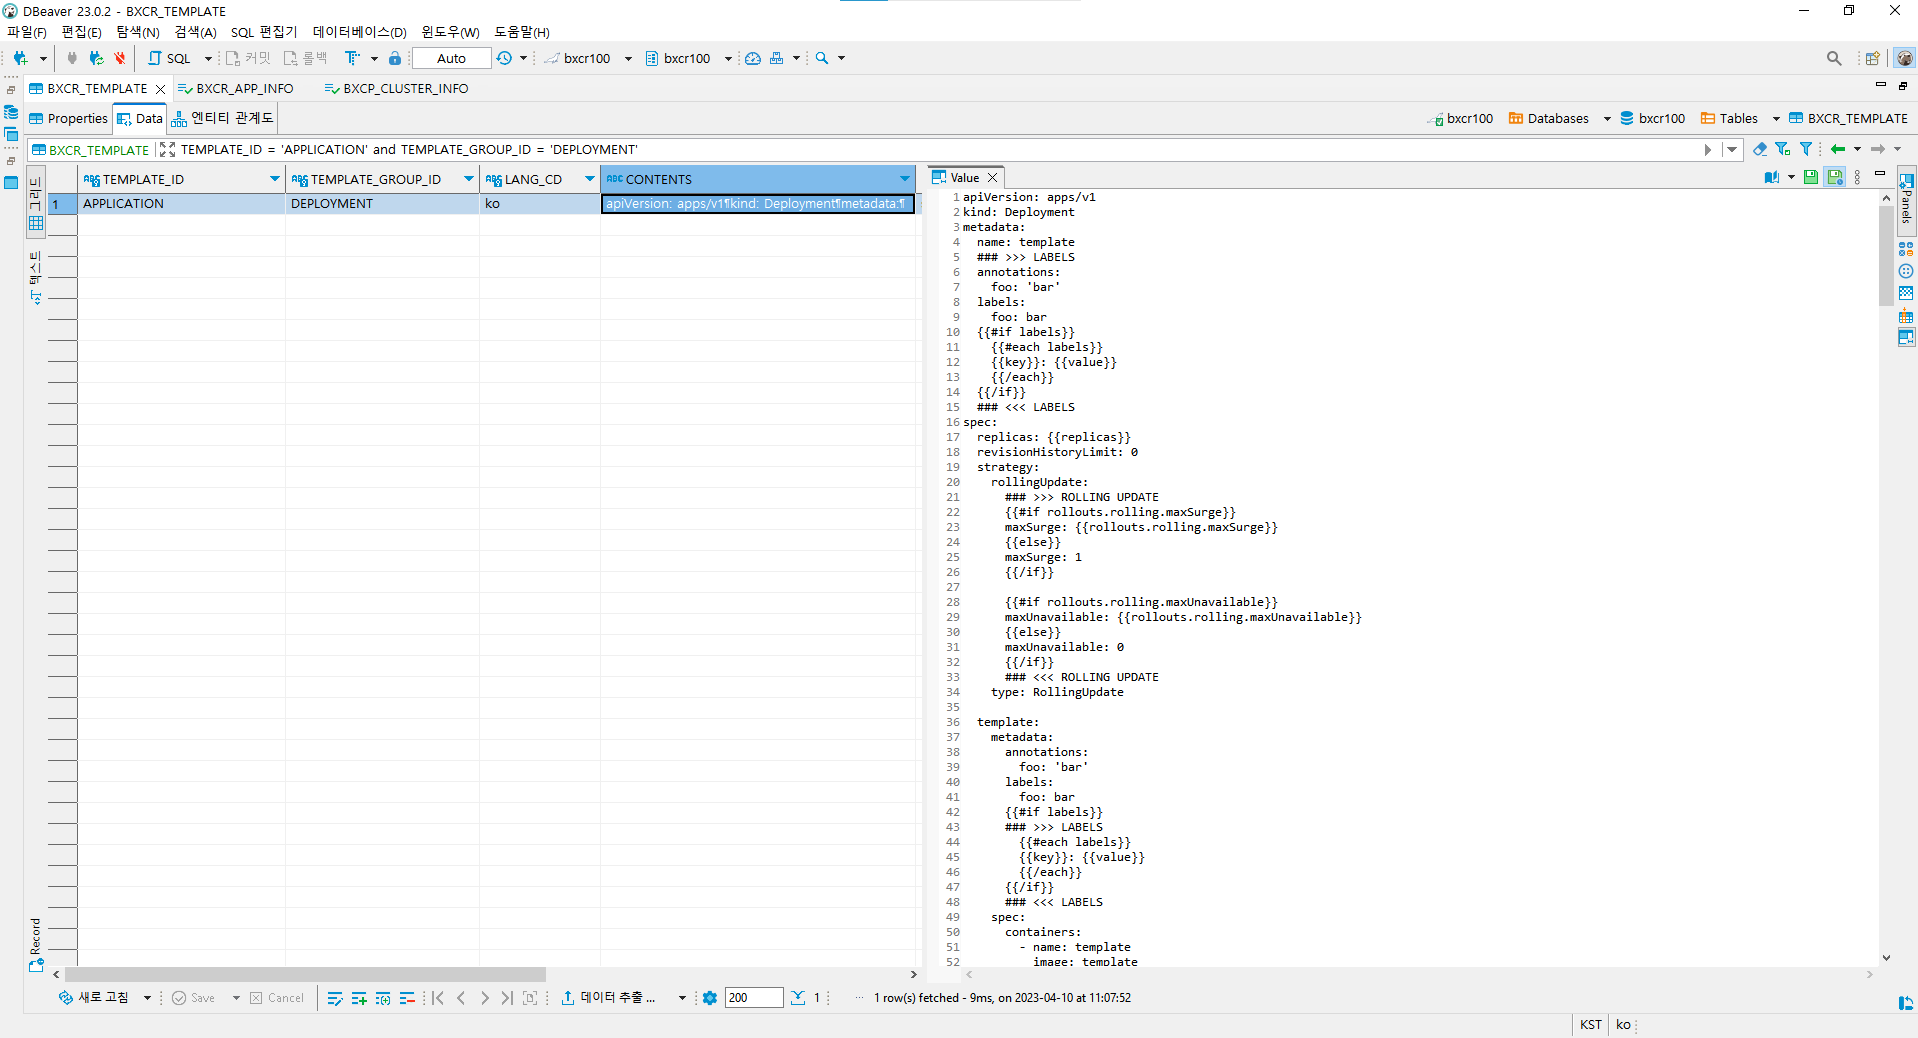Click the search magnifier in main toolbar
1918x1038 pixels.
coord(822,58)
